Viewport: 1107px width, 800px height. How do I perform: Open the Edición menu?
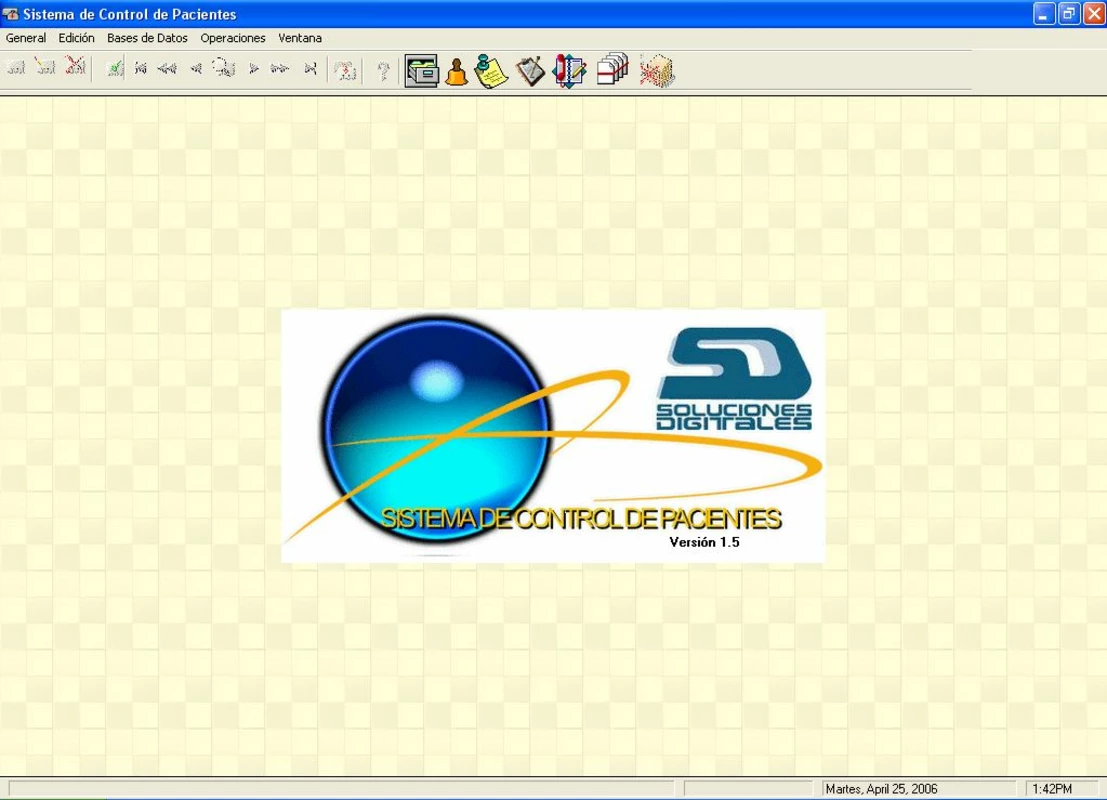[x=76, y=38]
